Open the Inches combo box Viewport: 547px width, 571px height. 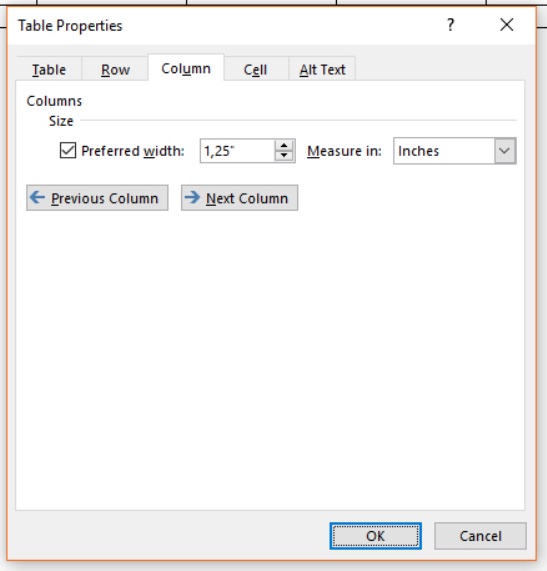click(454, 151)
